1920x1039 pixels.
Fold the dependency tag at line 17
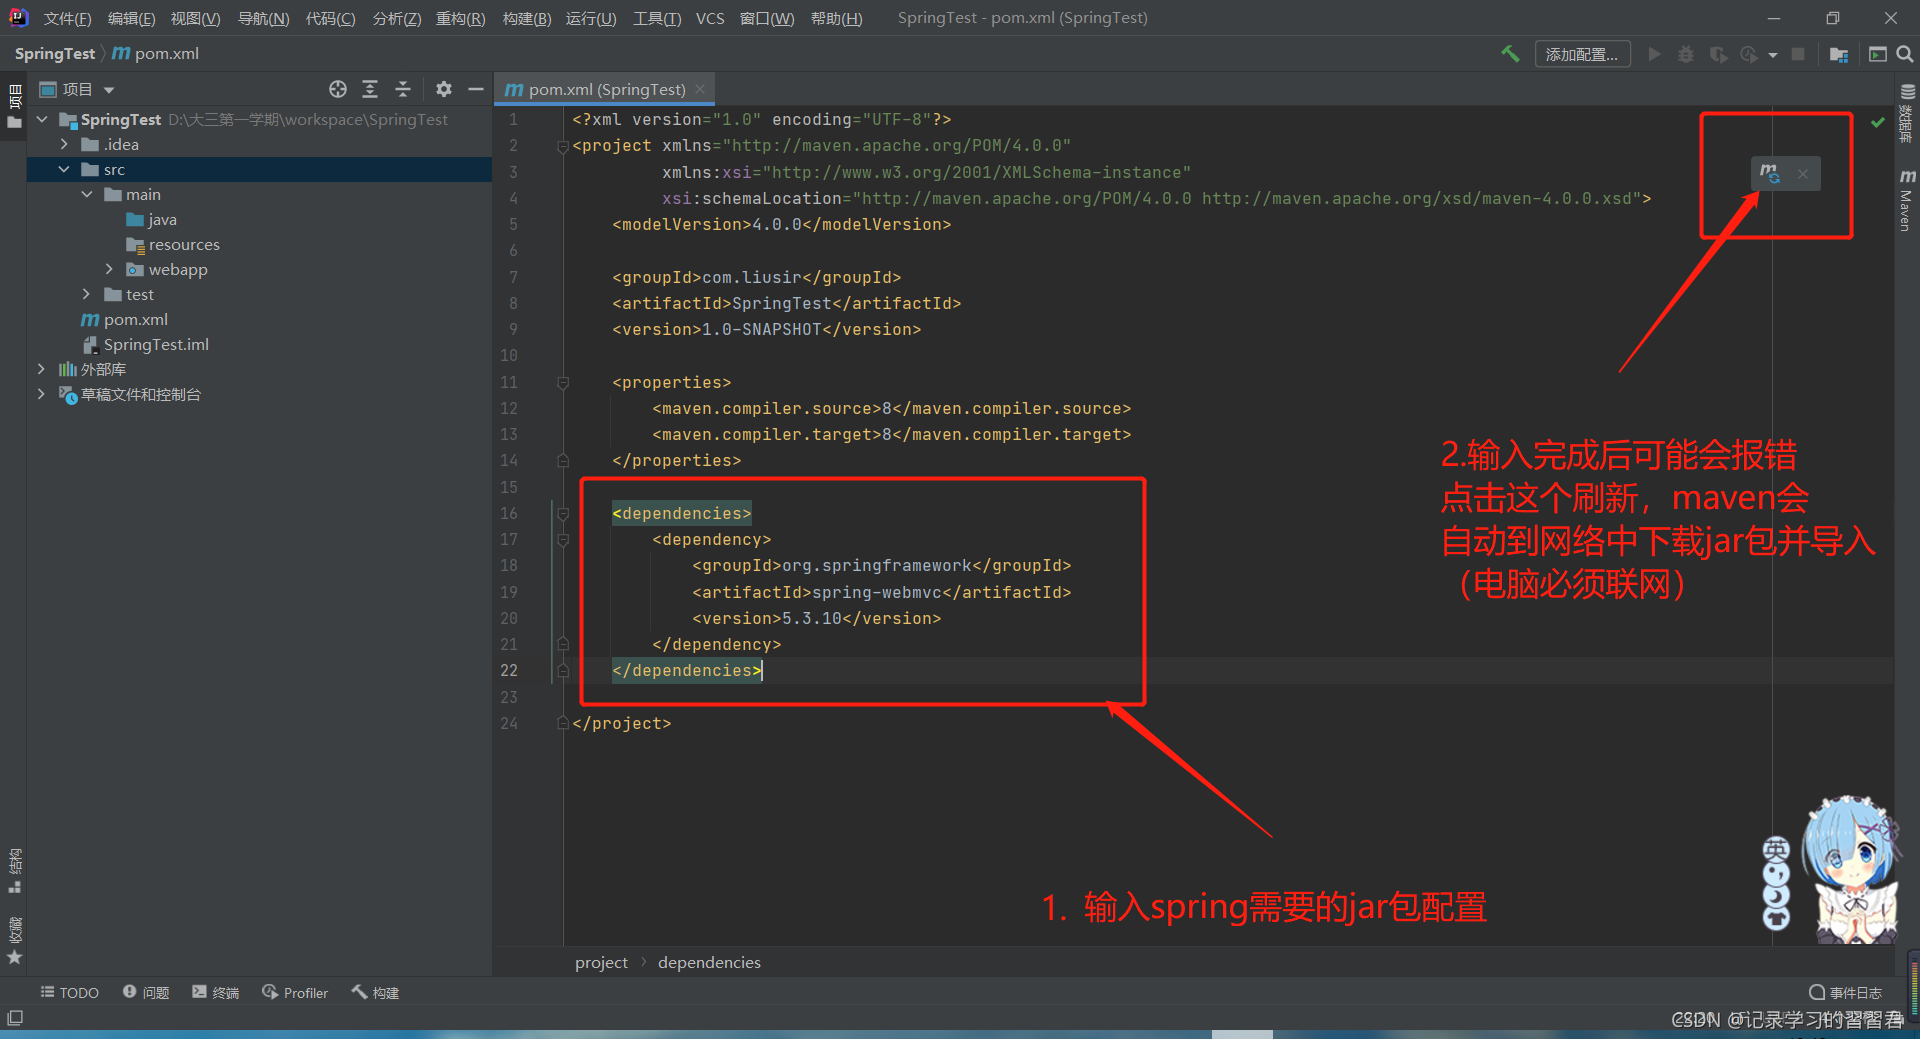(x=563, y=540)
